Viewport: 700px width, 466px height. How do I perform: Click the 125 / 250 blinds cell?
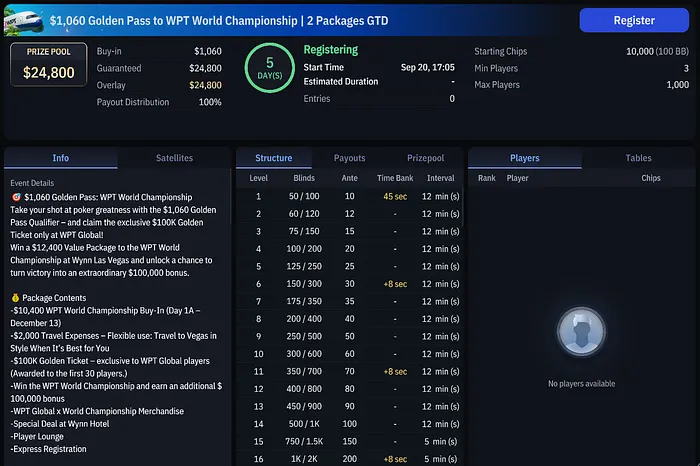pyautogui.click(x=304, y=266)
